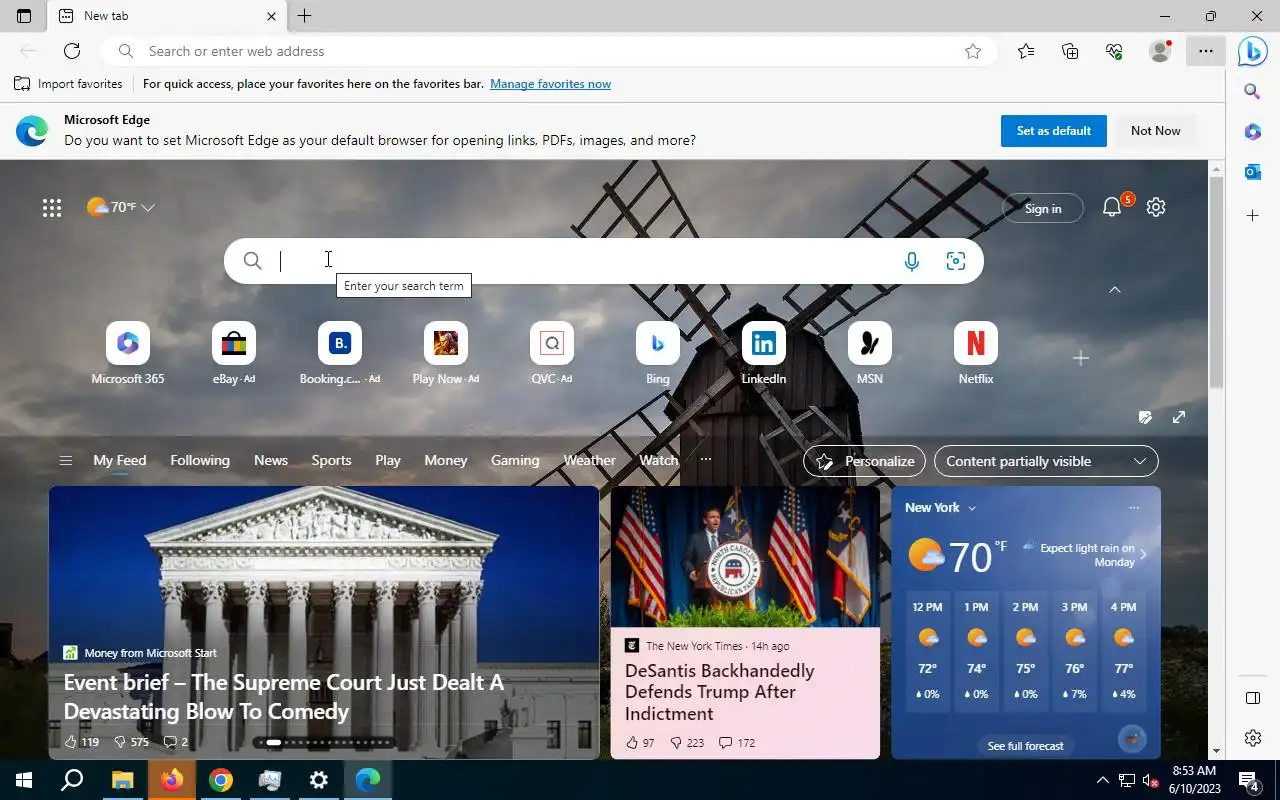
Task: Open See full forecast link
Action: pos(1025,745)
